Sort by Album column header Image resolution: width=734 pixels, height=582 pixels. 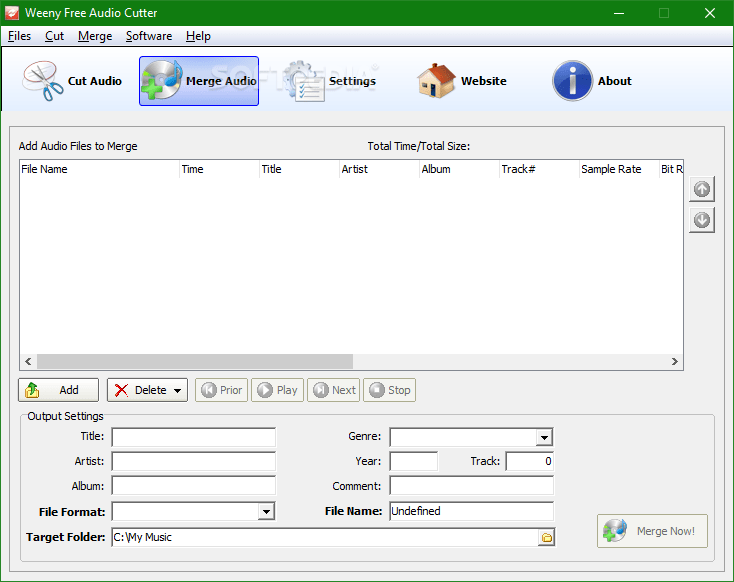point(460,169)
